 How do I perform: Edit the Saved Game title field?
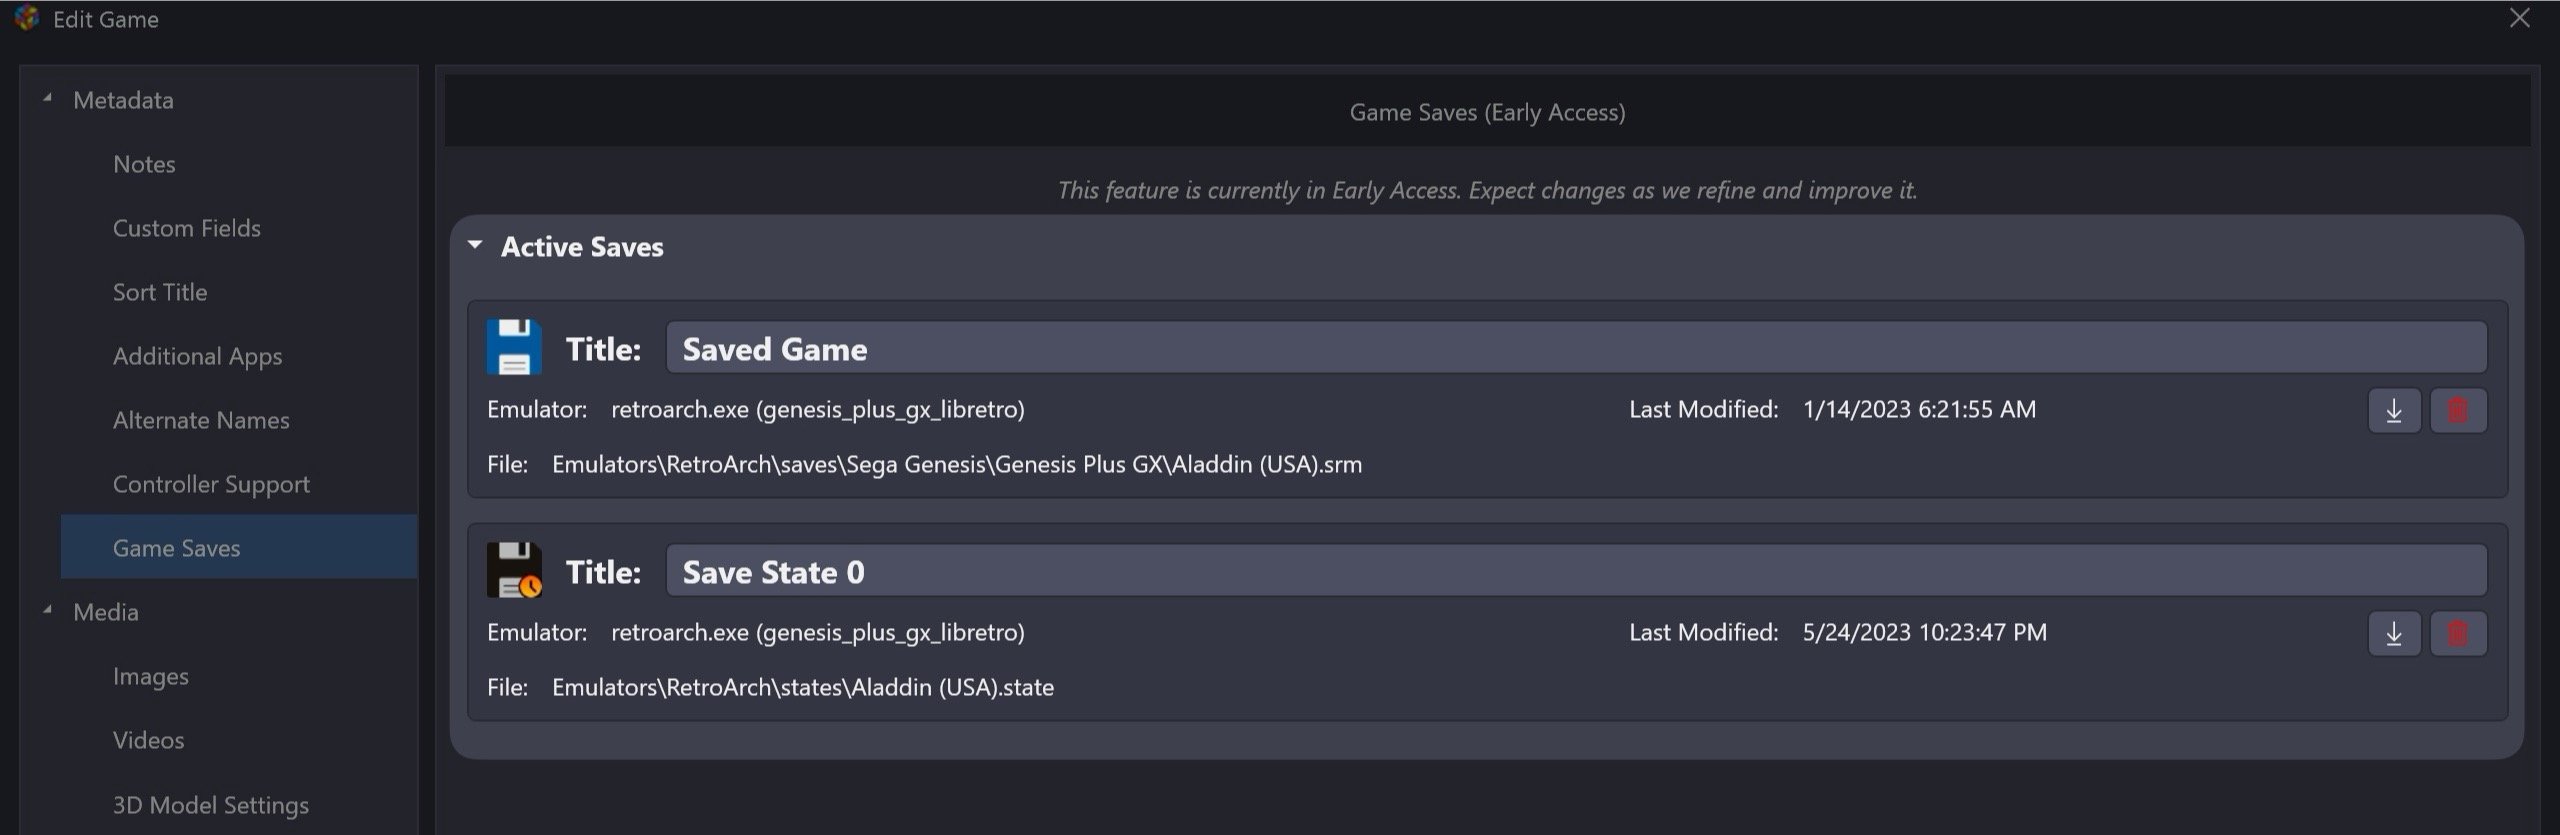point(1576,348)
